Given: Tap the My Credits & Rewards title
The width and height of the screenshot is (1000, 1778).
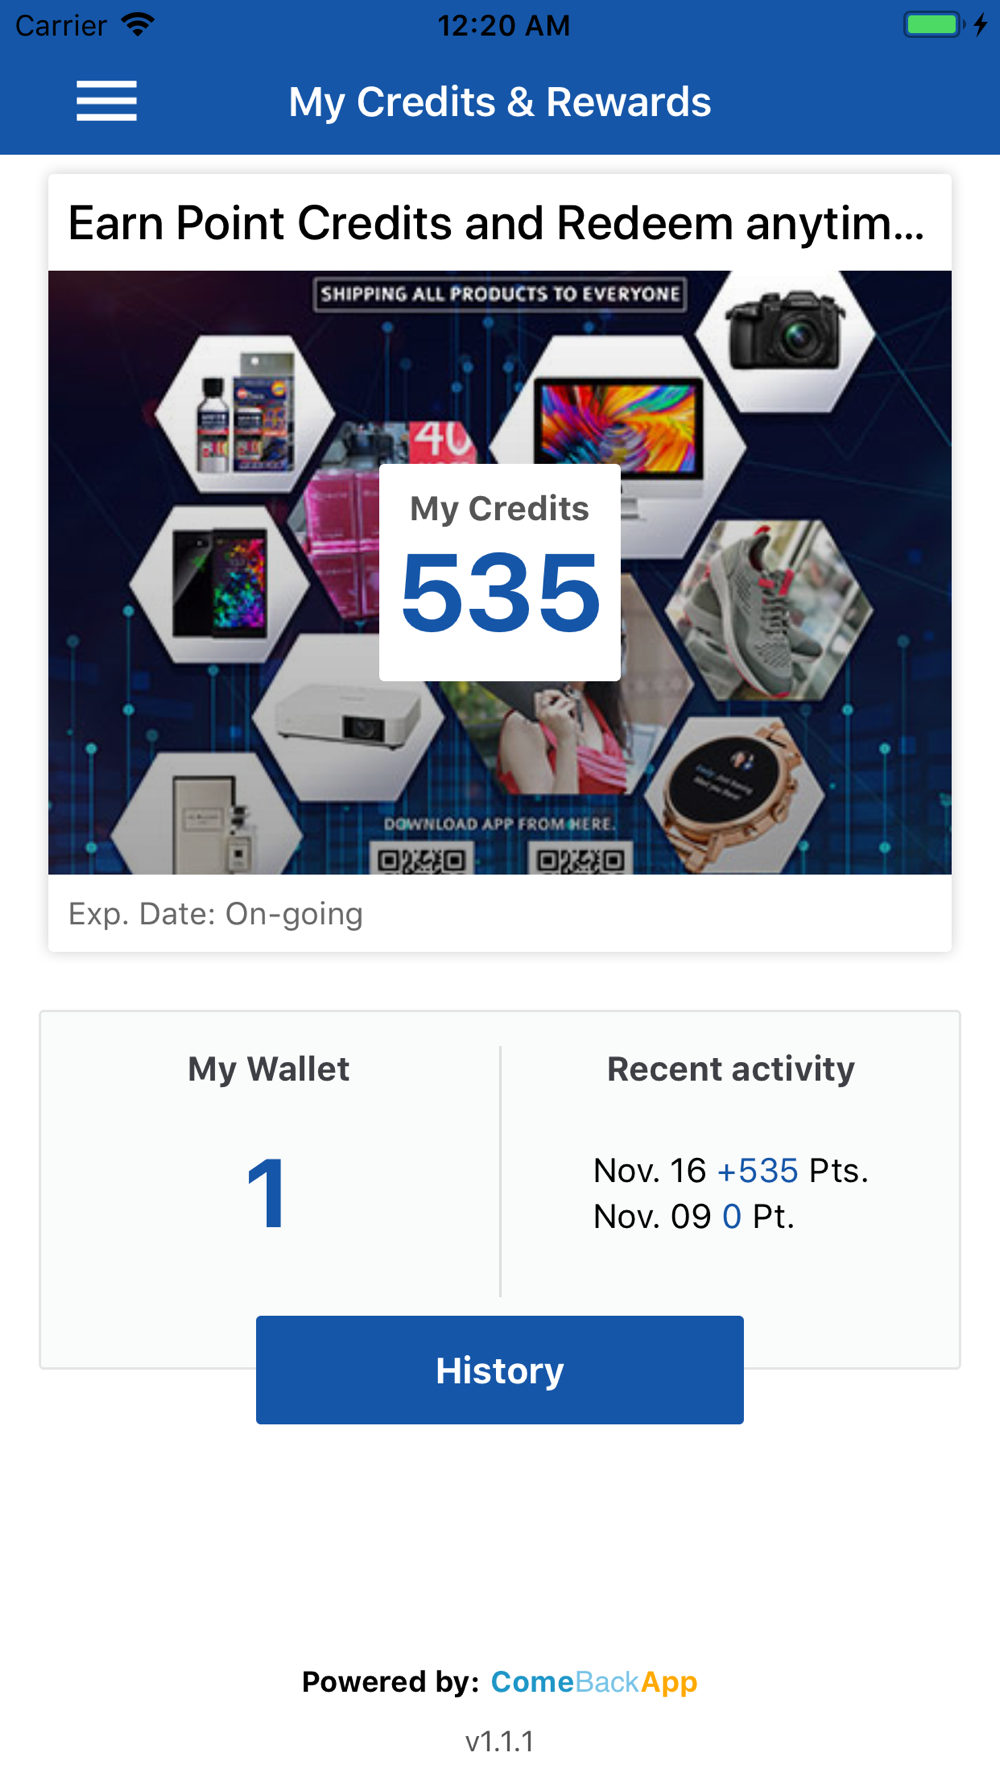Looking at the screenshot, I should (500, 102).
